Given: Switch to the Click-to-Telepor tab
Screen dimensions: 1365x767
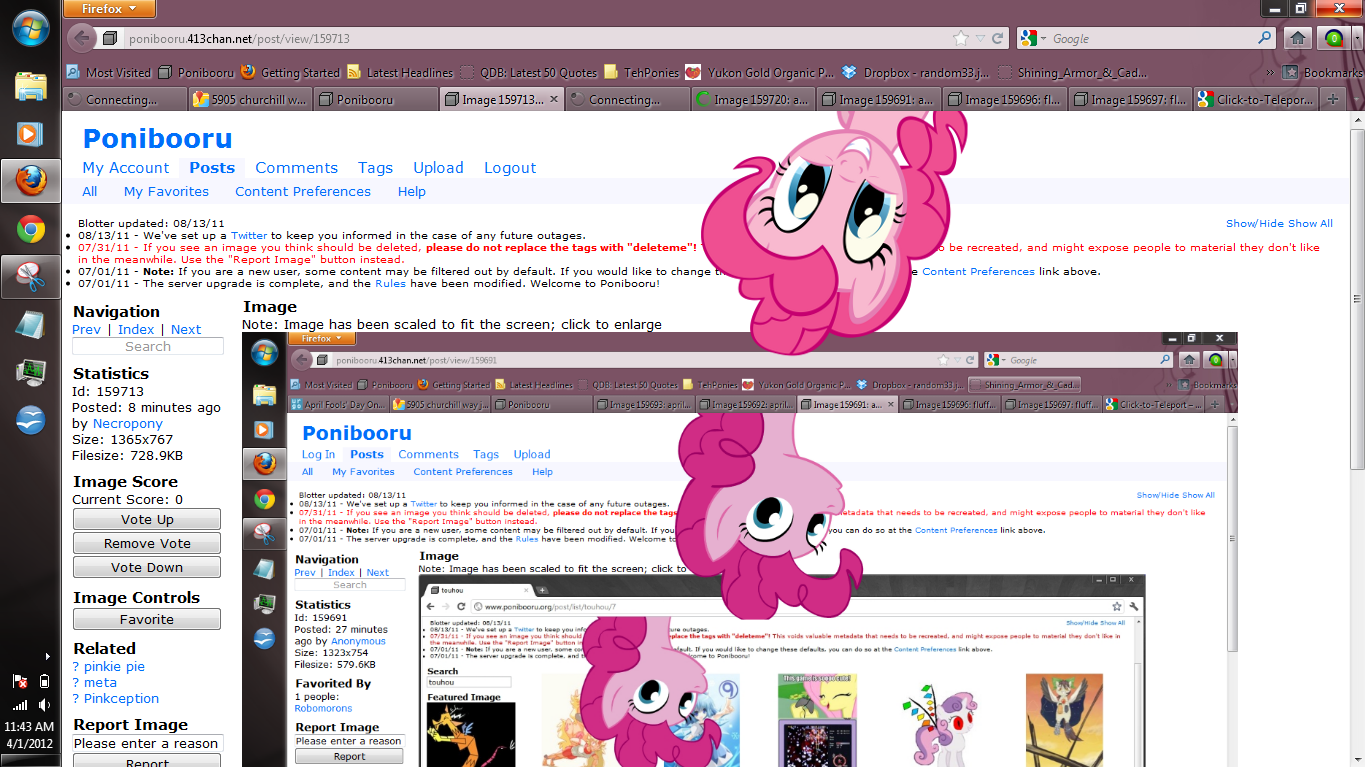Looking at the screenshot, I should tap(1255, 99).
